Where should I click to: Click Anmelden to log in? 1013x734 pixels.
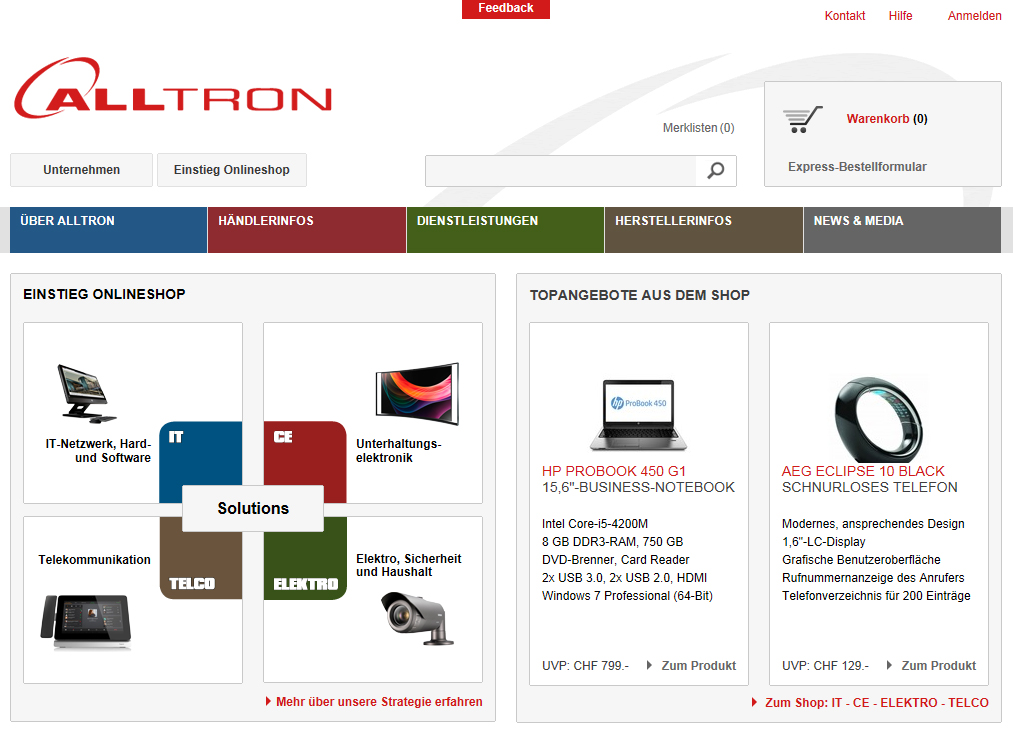(x=974, y=16)
